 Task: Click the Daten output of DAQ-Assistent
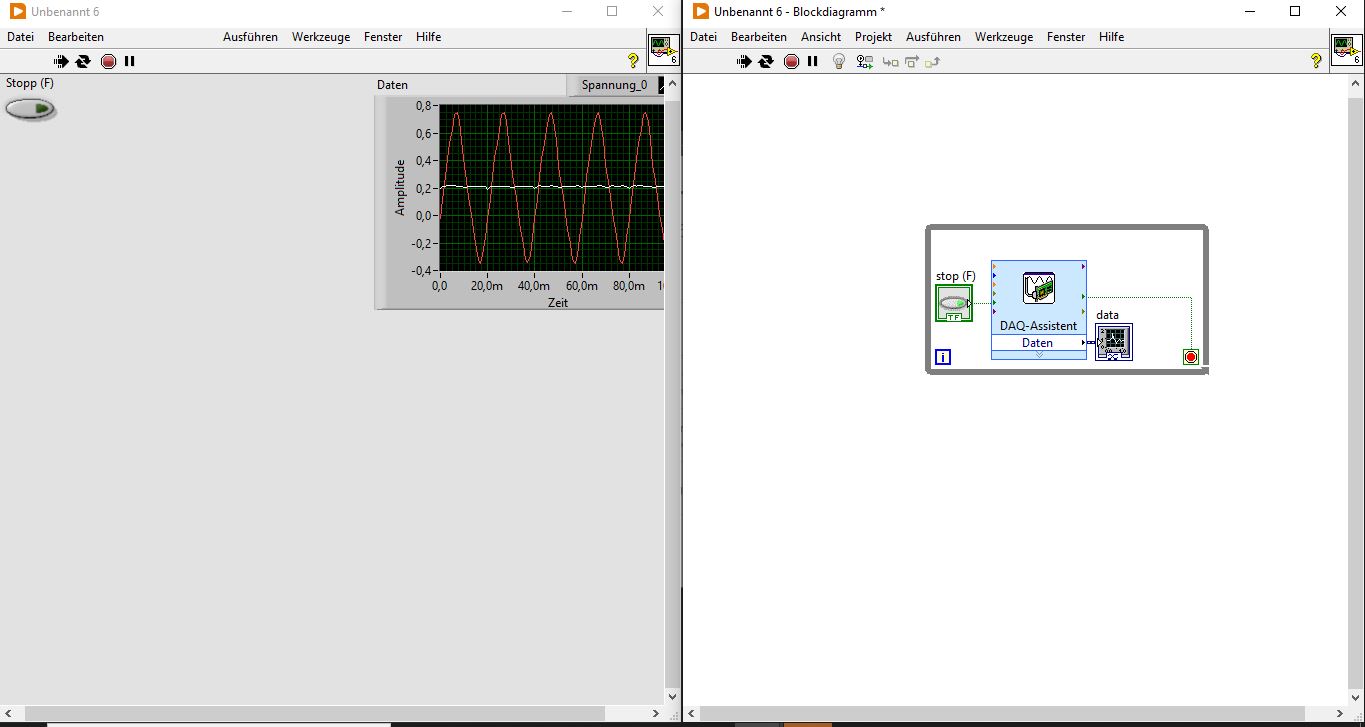pyautogui.click(x=1038, y=342)
